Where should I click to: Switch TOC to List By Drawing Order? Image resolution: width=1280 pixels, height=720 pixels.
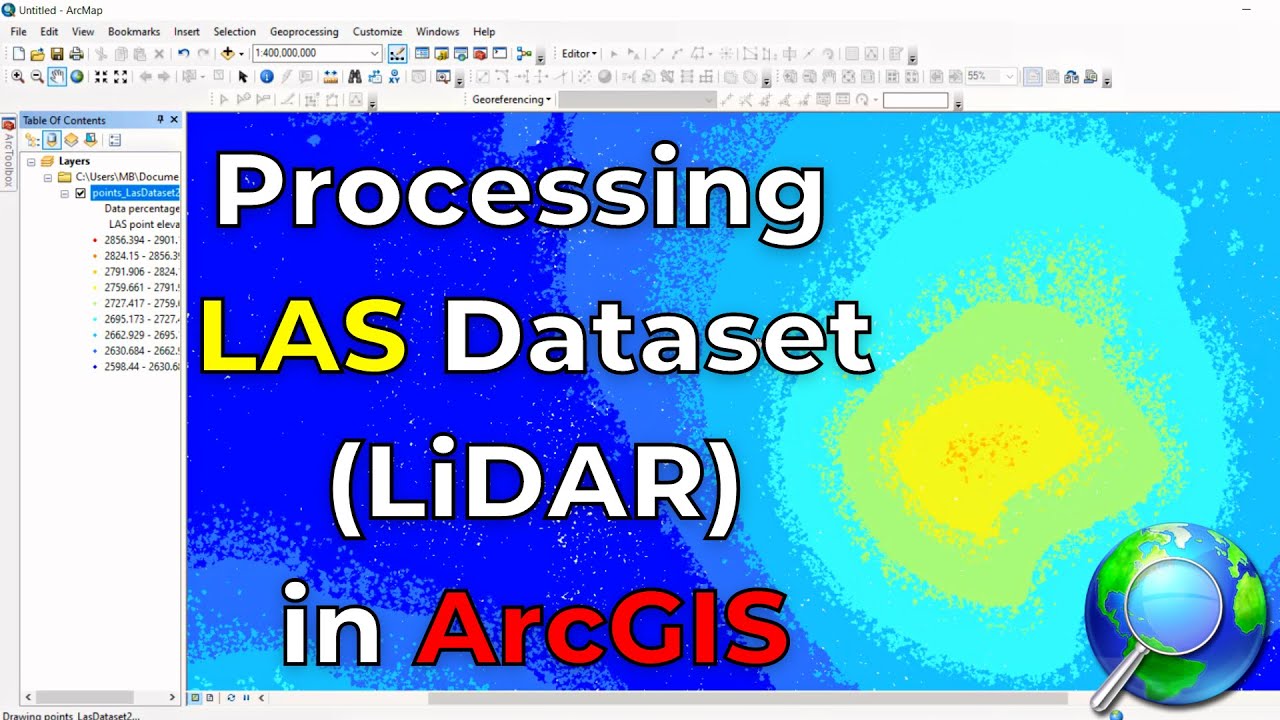[x=32, y=141]
